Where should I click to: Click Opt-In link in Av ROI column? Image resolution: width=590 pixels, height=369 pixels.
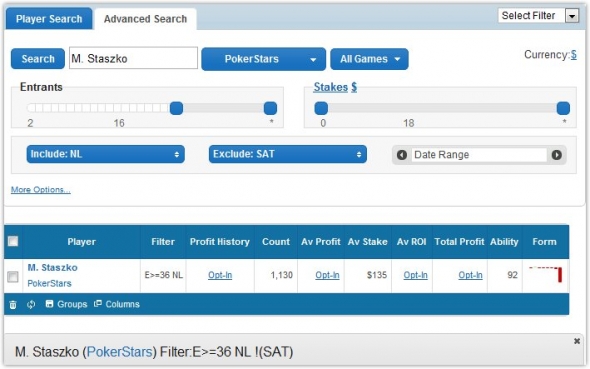[415, 275]
